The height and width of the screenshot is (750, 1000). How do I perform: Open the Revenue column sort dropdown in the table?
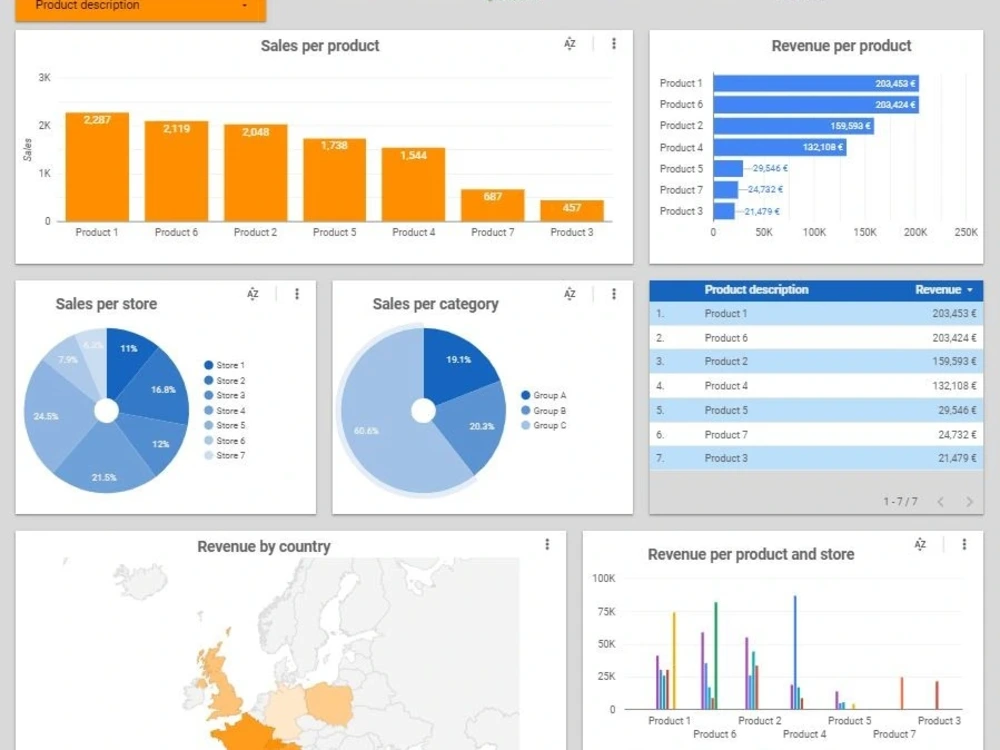click(968, 289)
